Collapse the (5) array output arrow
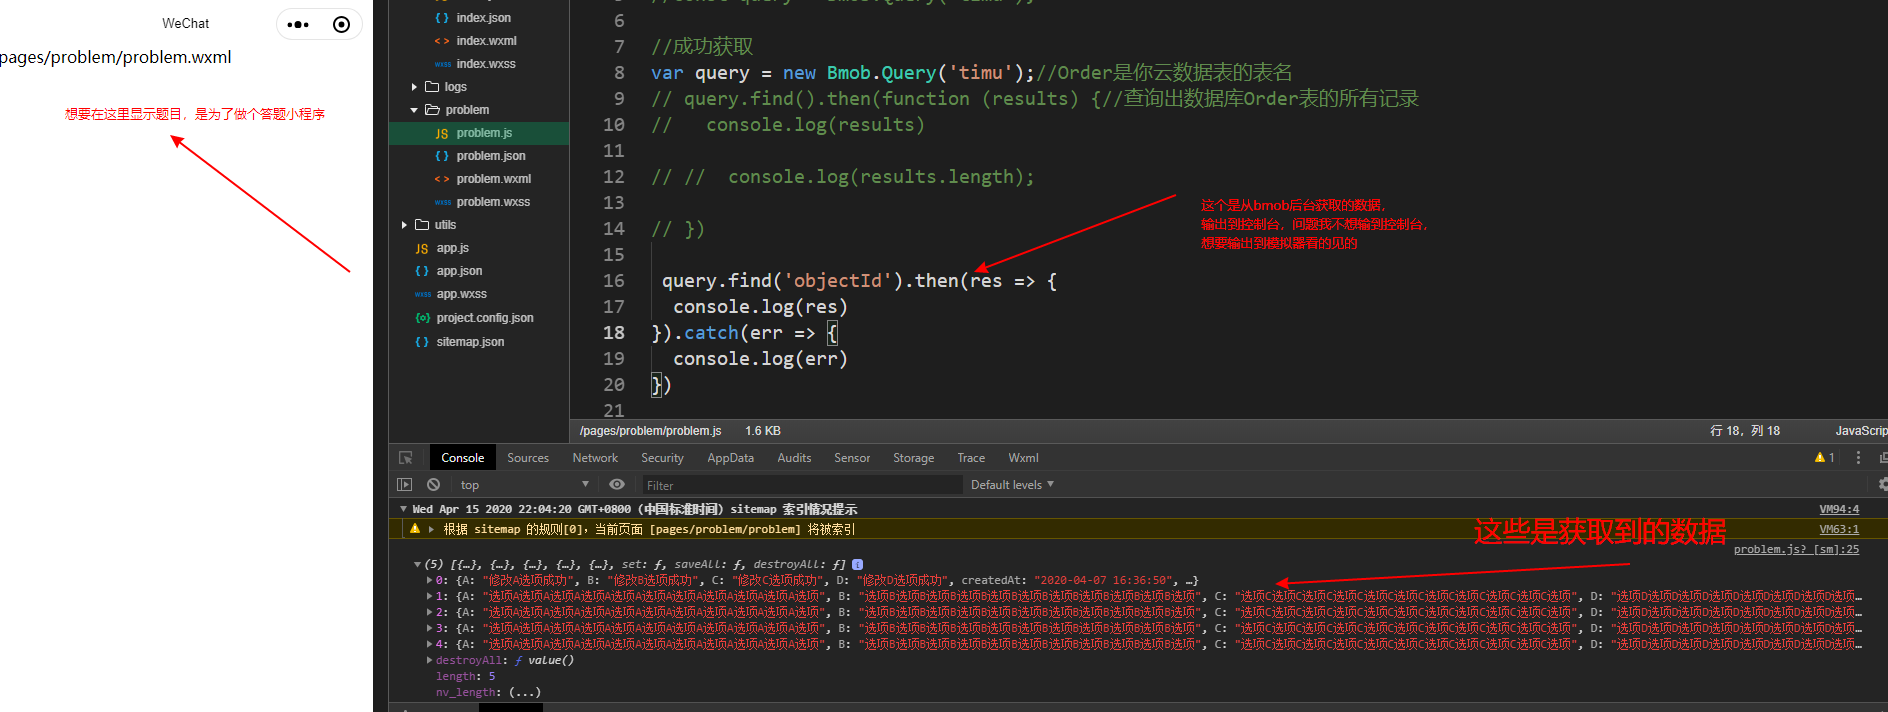The image size is (1888, 712). click(x=417, y=565)
